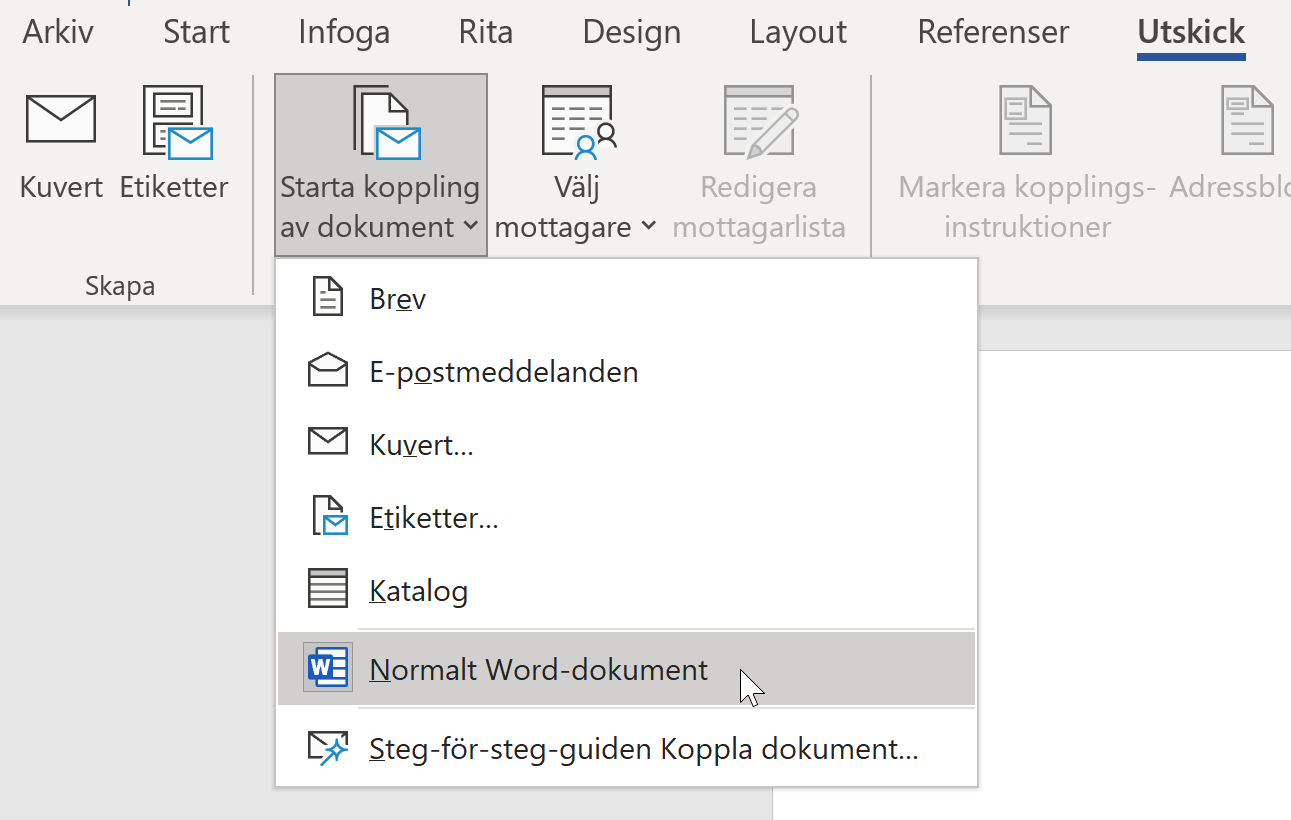Viewport: 1291px width, 820px height.
Task: Click the Markera kopplingsinstruktioner icon
Action: tap(1026, 120)
